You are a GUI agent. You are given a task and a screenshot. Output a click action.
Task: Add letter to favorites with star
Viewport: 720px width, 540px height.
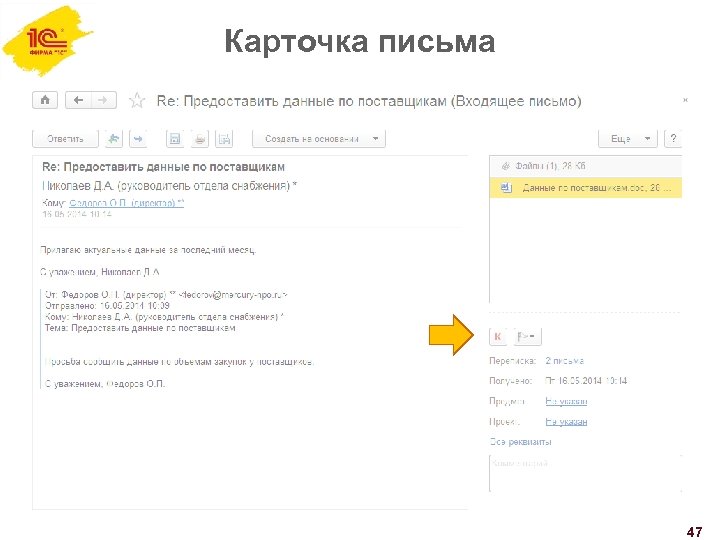click(137, 100)
